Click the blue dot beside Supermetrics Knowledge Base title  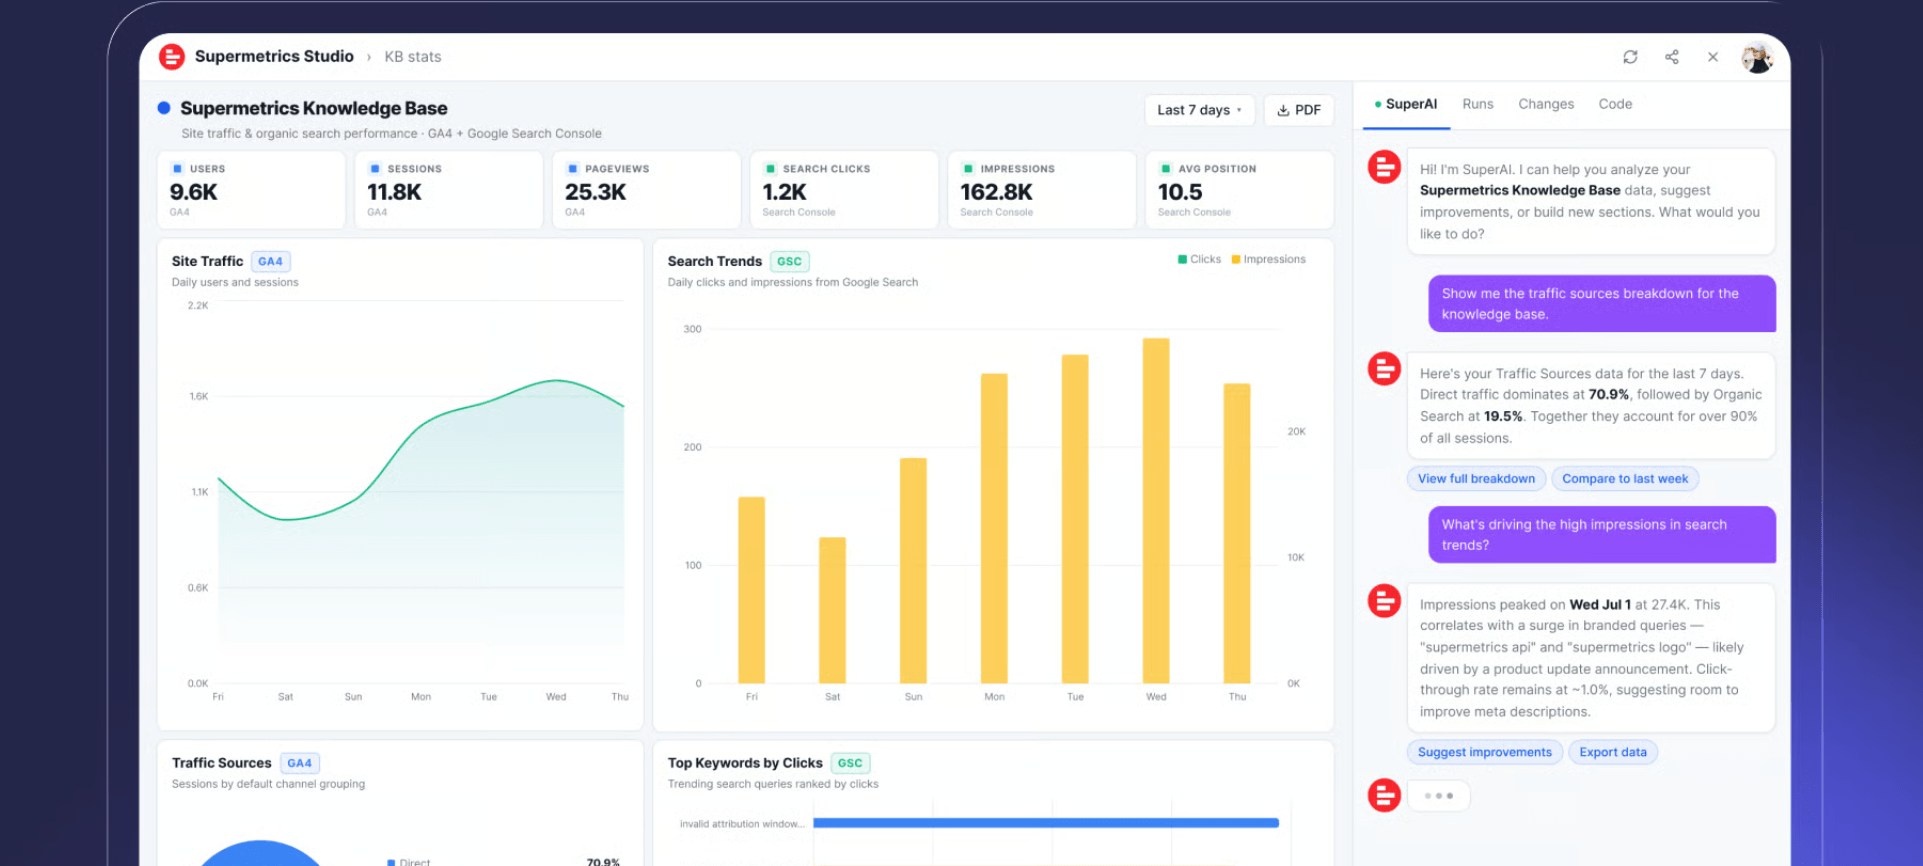click(164, 108)
